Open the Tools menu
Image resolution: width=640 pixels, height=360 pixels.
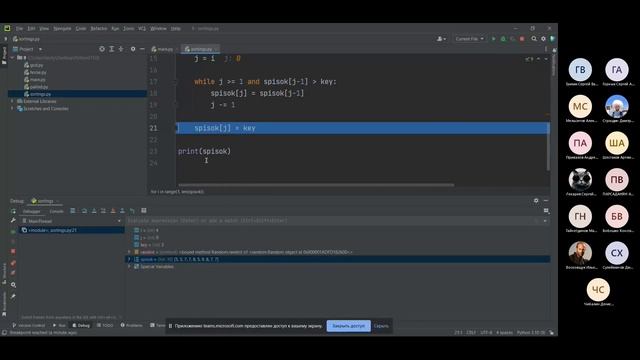coord(129,29)
